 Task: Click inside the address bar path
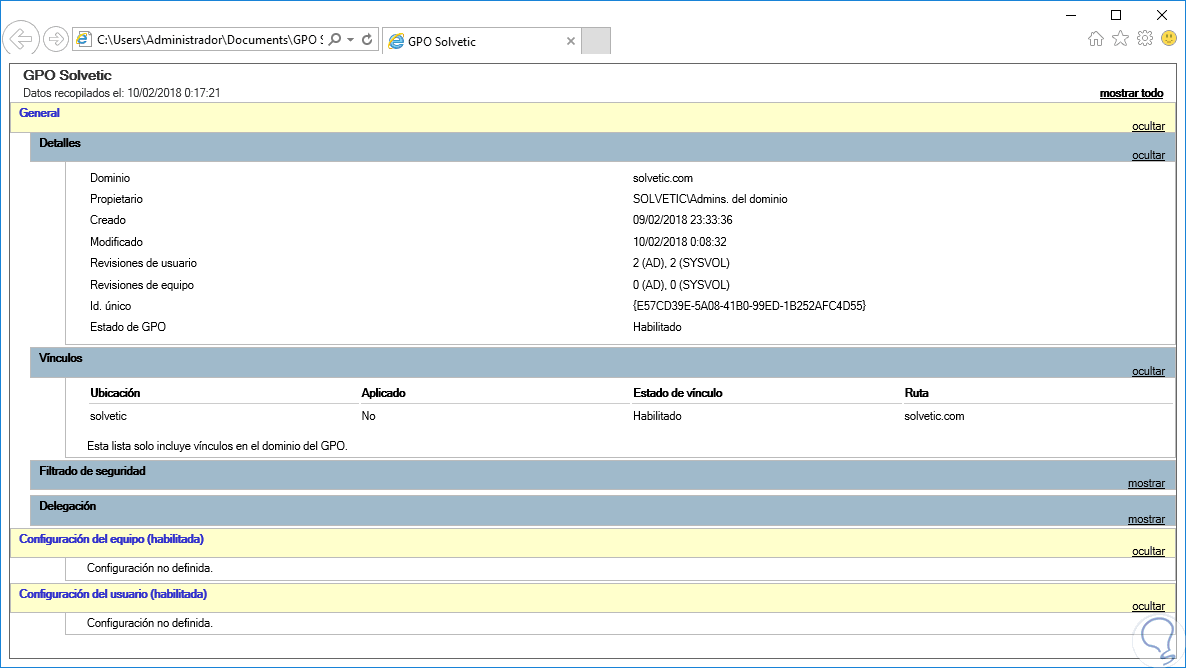[210, 39]
